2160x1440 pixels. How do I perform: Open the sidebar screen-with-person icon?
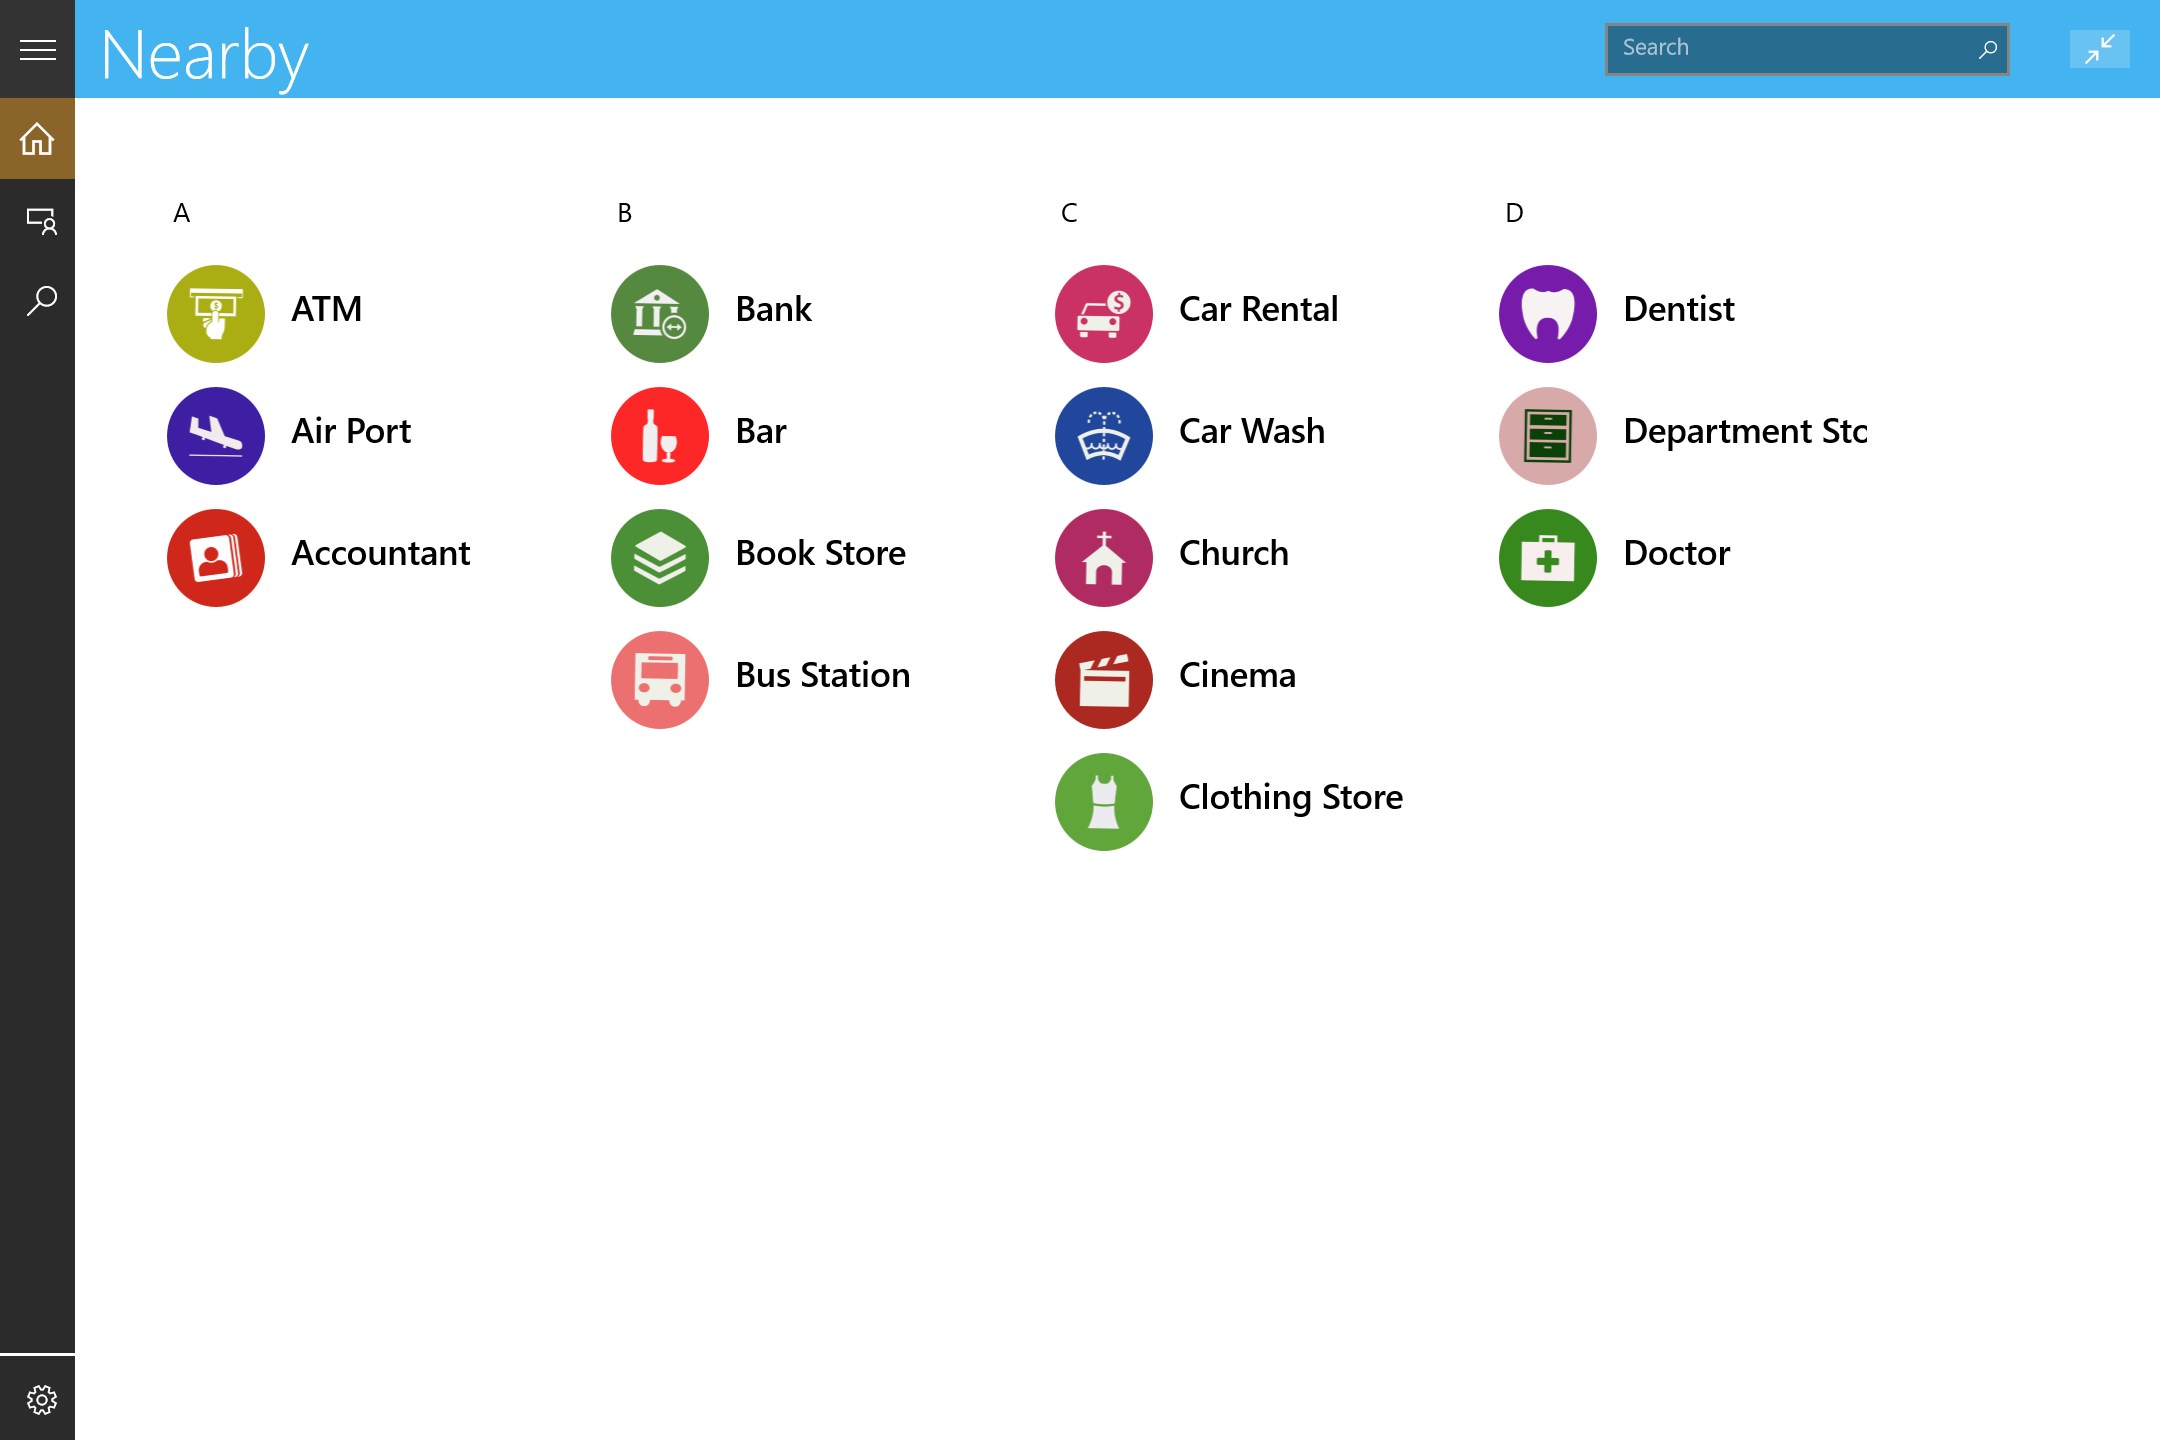(40, 220)
